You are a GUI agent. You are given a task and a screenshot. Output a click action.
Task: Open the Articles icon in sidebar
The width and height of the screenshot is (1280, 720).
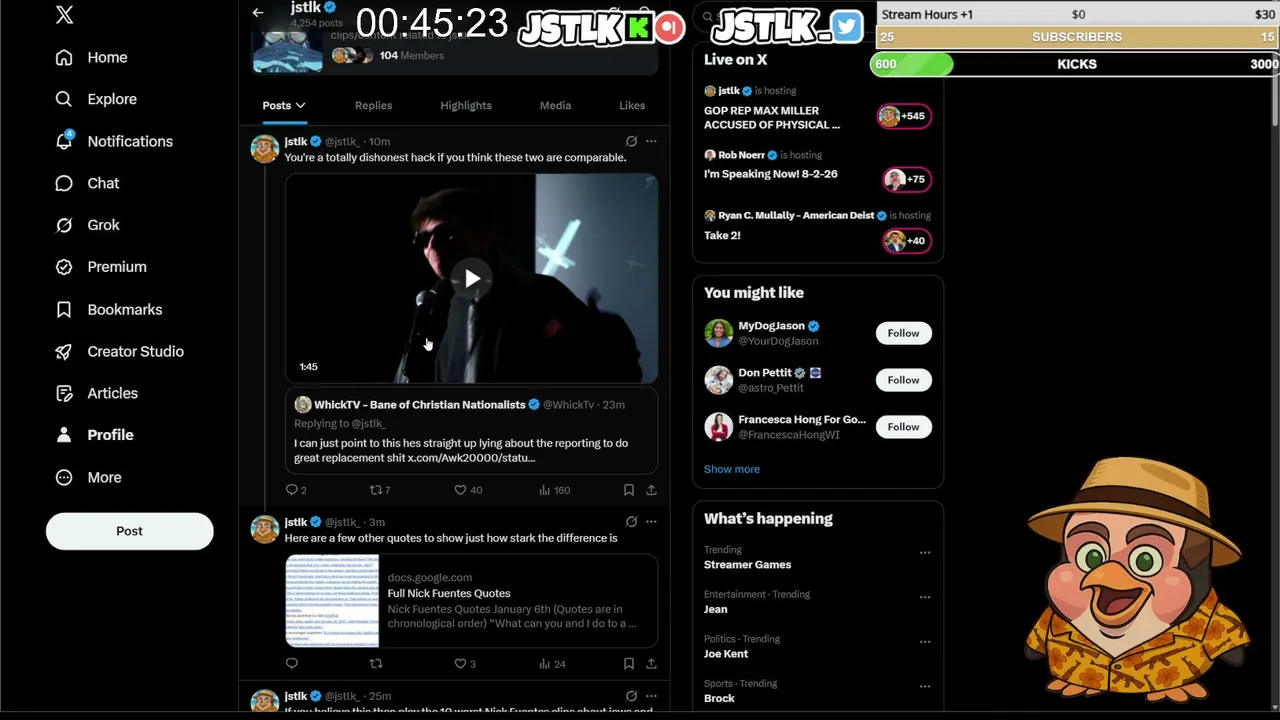(64, 394)
